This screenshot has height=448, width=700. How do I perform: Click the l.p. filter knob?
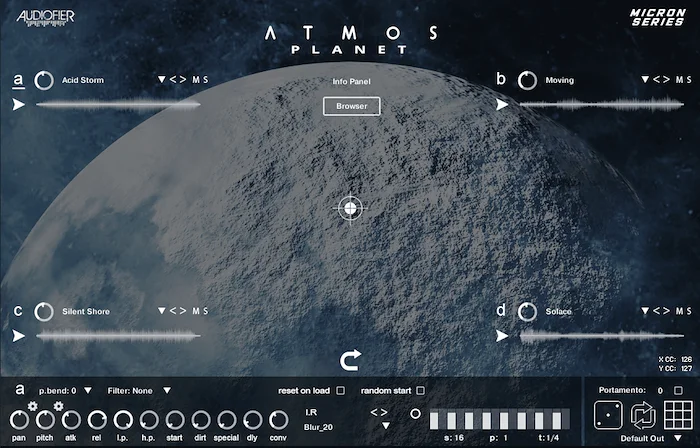[x=123, y=420]
